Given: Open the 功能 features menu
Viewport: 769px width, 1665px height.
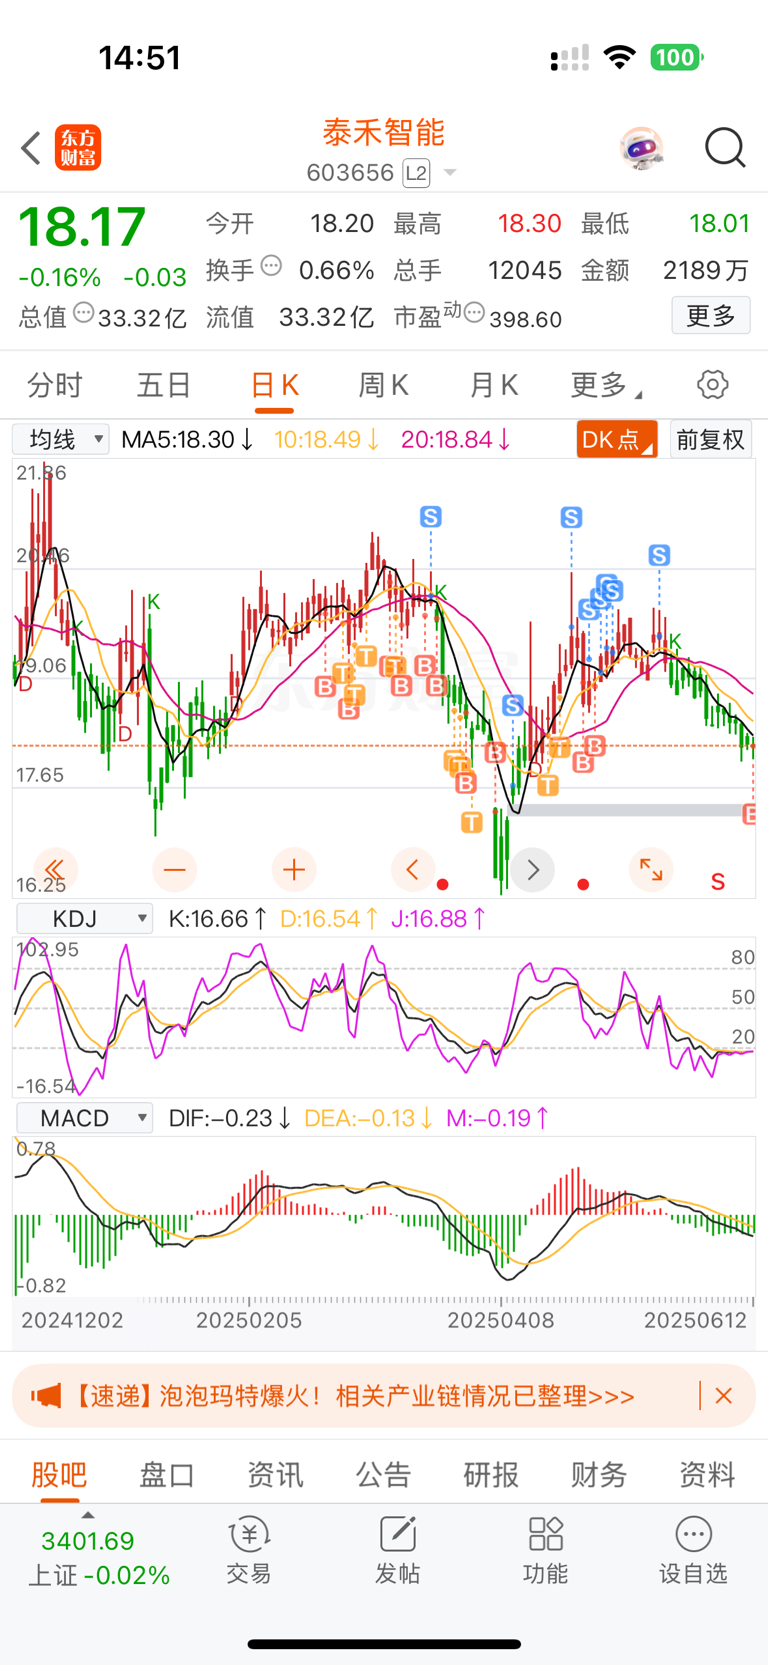Looking at the screenshot, I should click(x=546, y=1550).
